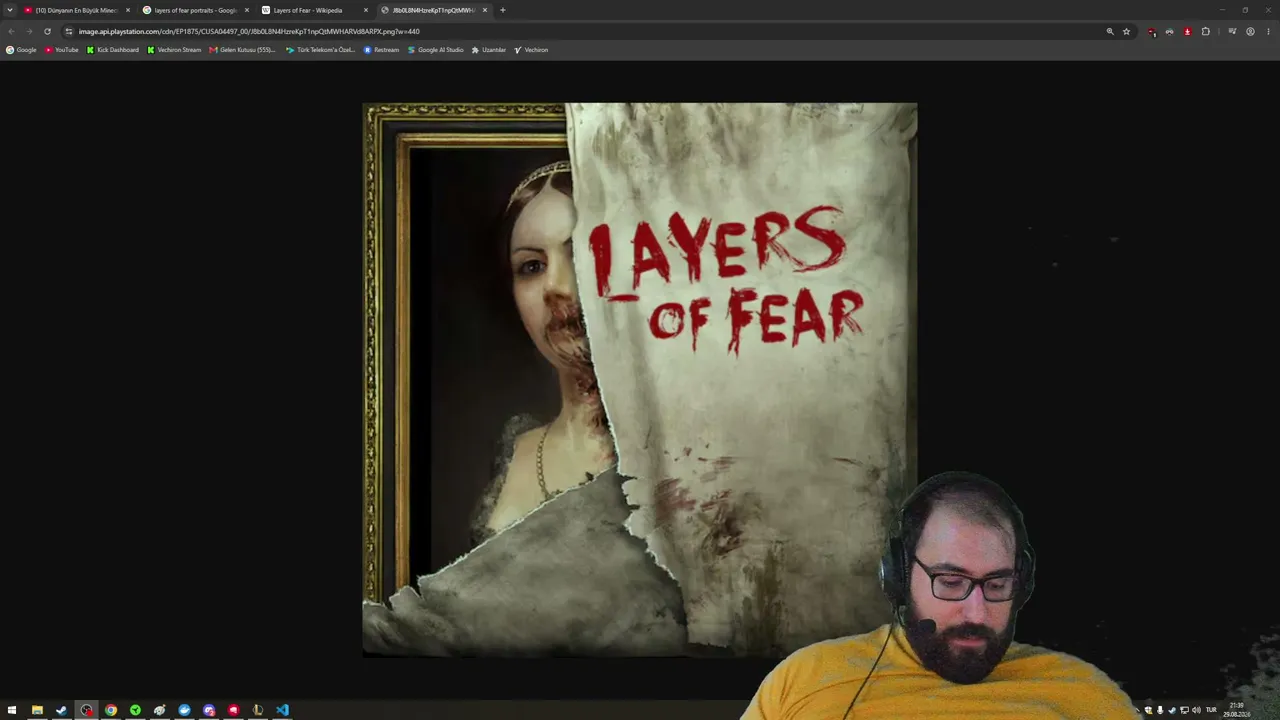Open the volume control in system tray
The width and height of the screenshot is (1280, 720).
coord(1196,710)
